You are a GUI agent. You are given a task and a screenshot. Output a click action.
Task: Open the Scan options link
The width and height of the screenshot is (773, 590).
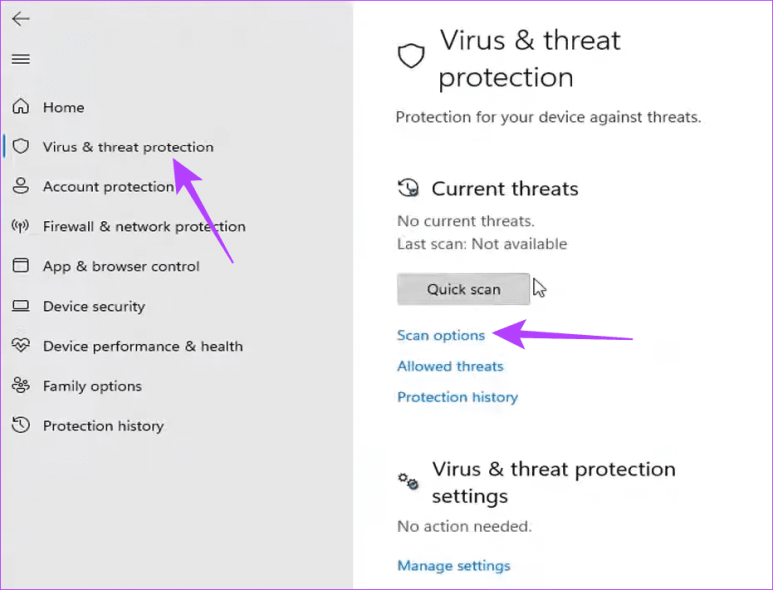tap(441, 335)
